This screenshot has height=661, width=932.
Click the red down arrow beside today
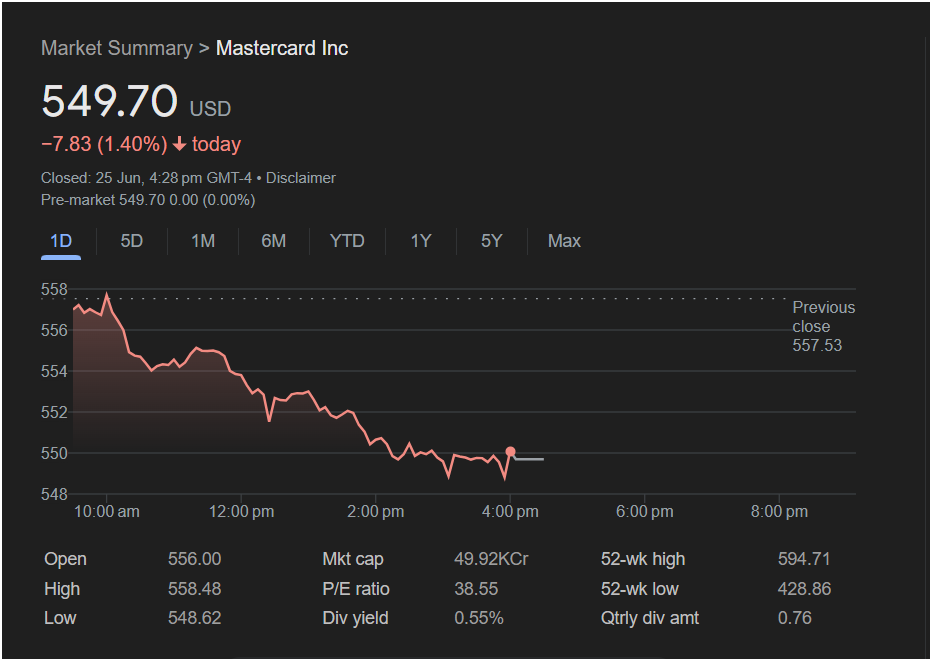coord(180,144)
